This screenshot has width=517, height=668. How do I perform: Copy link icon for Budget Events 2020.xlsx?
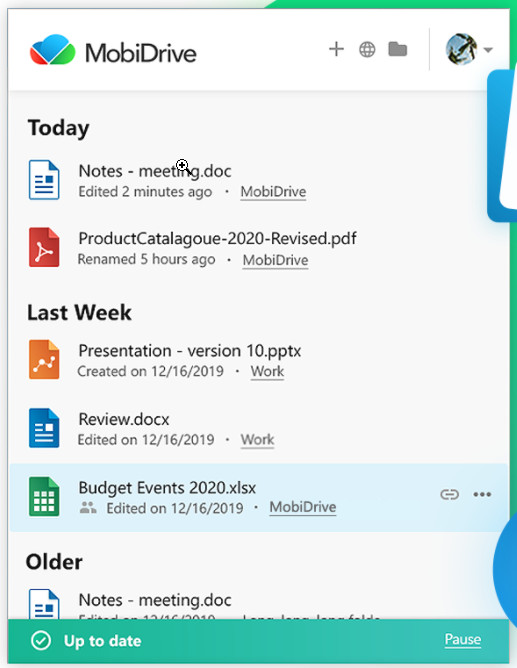tap(449, 494)
